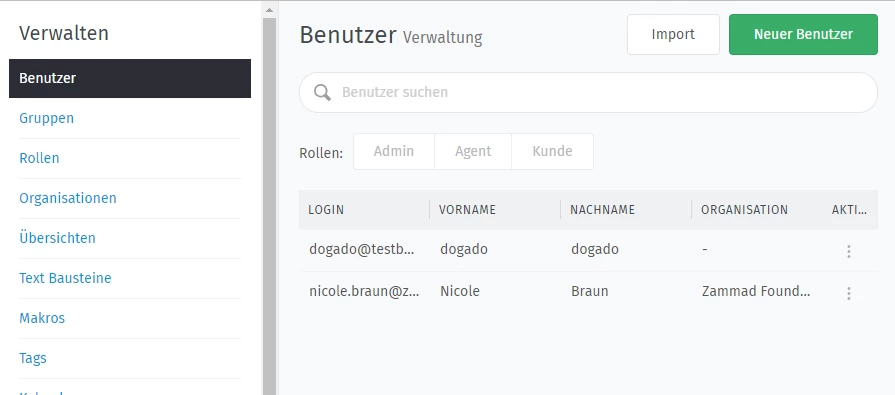Click the sidebar vertical scrollbar thumb
895x395 pixels.
[269, 206]
